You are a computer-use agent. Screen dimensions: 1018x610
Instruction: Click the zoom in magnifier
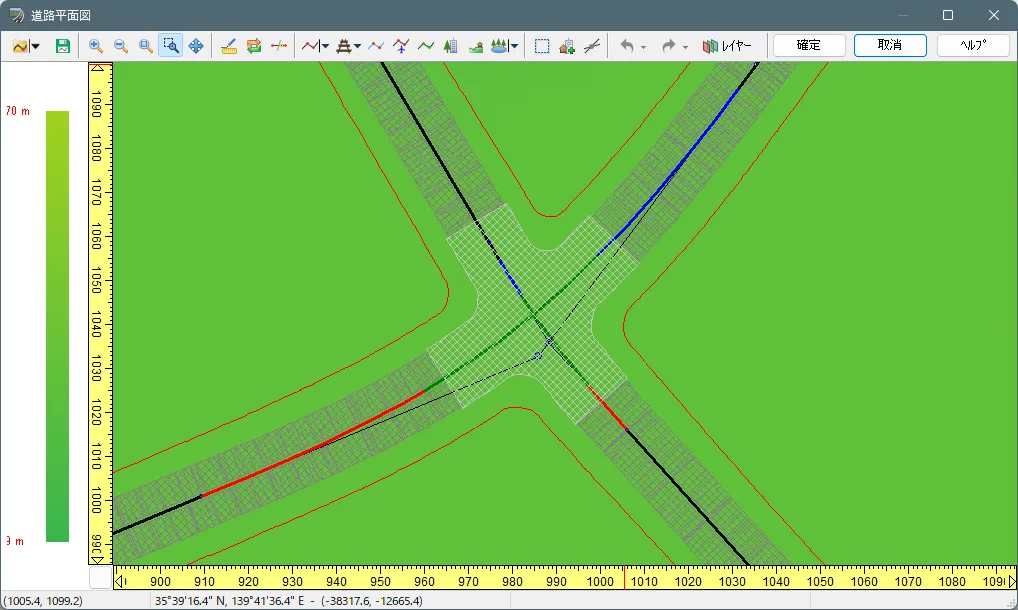96,46
